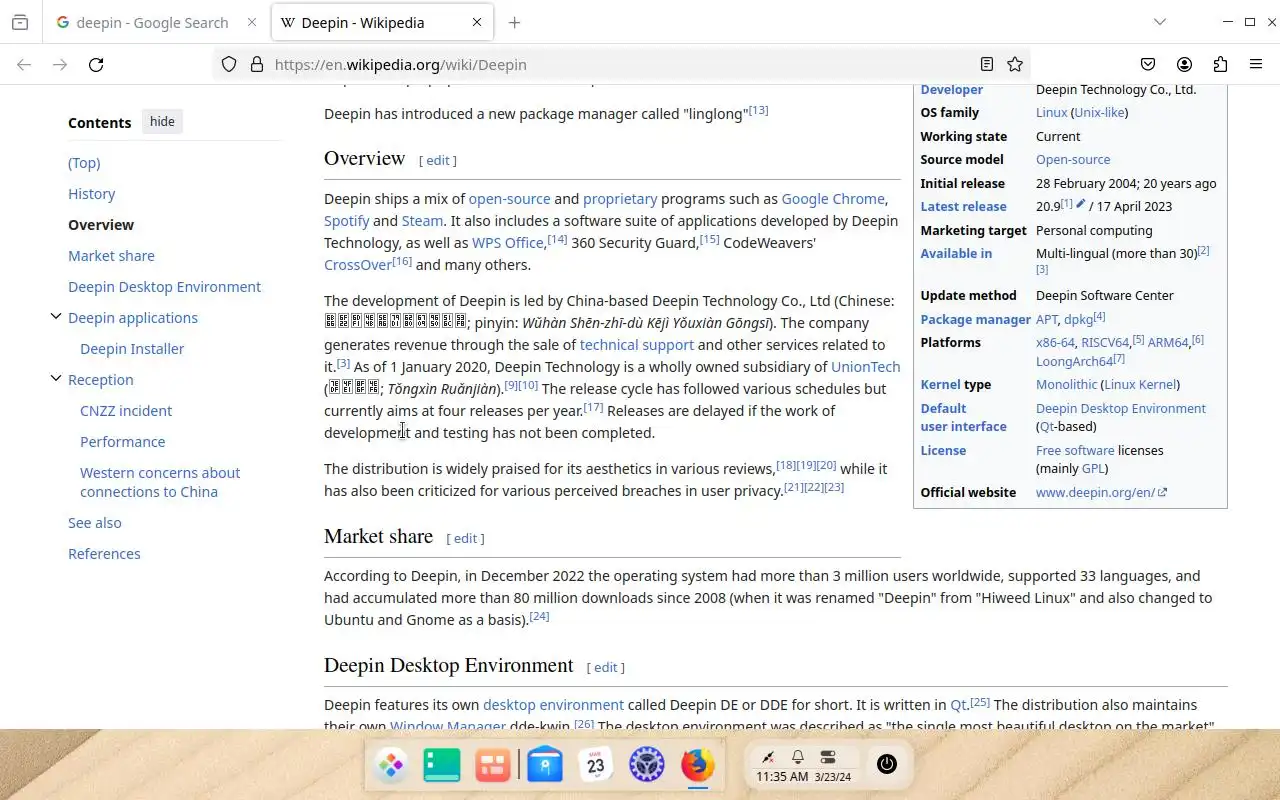Open the list all tabs dropdown

(x=1159, y=22)
